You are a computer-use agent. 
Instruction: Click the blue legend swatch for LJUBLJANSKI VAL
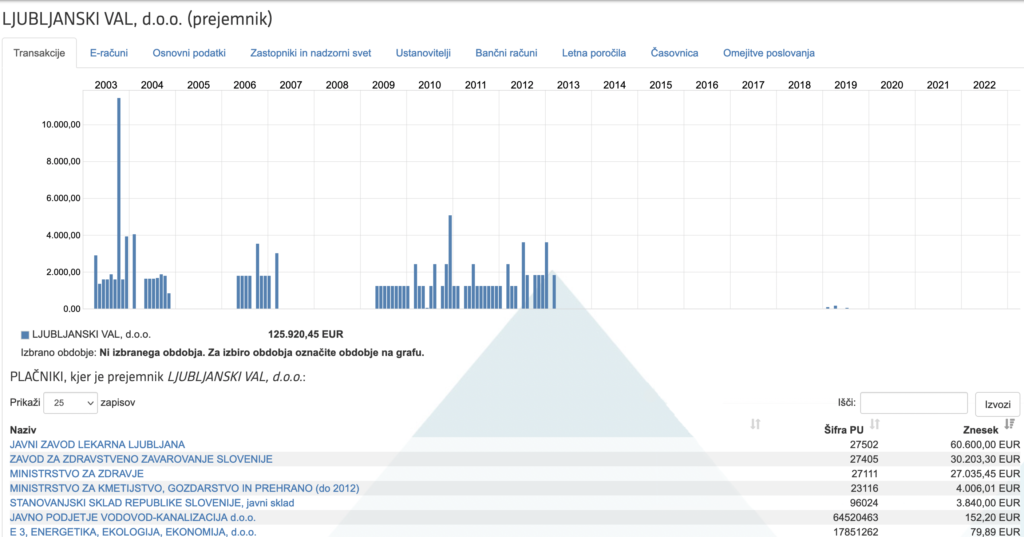tap(25, 334)
